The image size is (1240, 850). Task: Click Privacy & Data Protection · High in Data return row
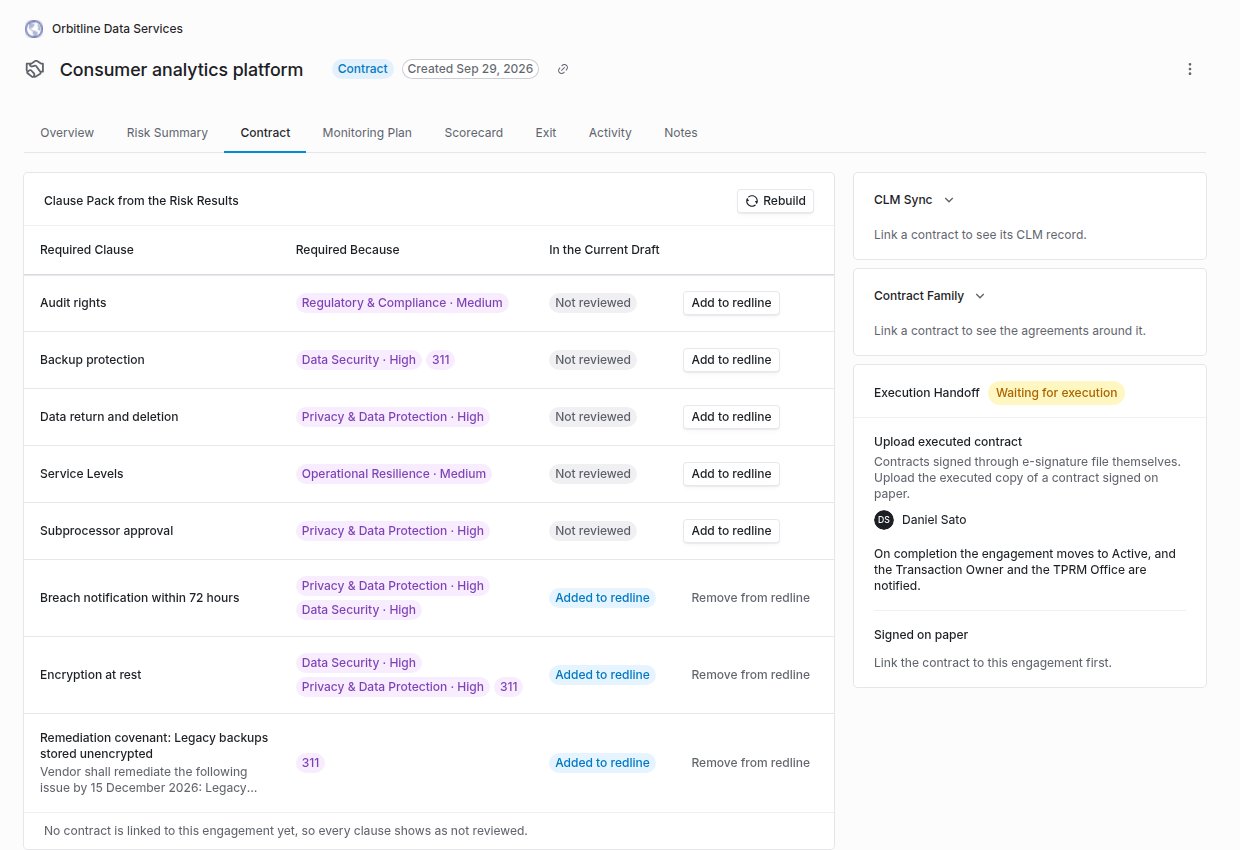393,417
